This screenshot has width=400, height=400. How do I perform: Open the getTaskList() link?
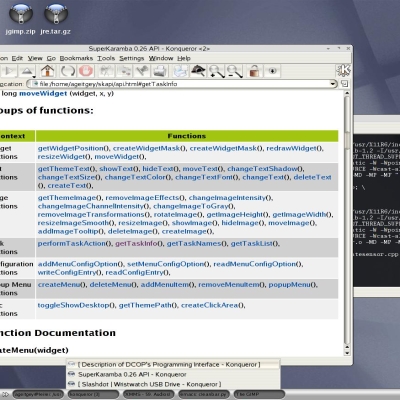coord(255,244)
